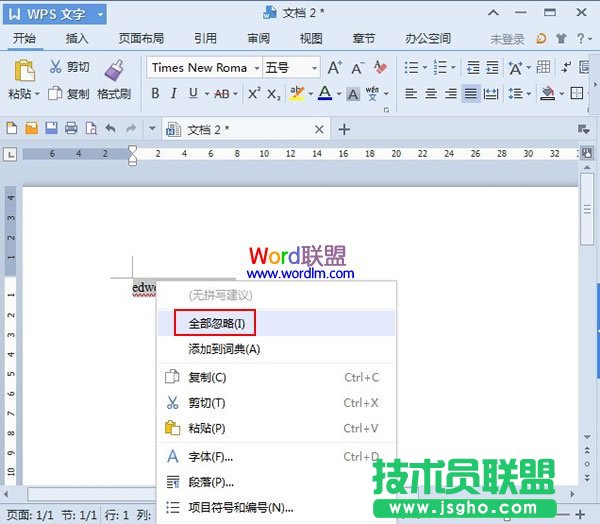Expand the line spacing arrow

click(529, 94)
